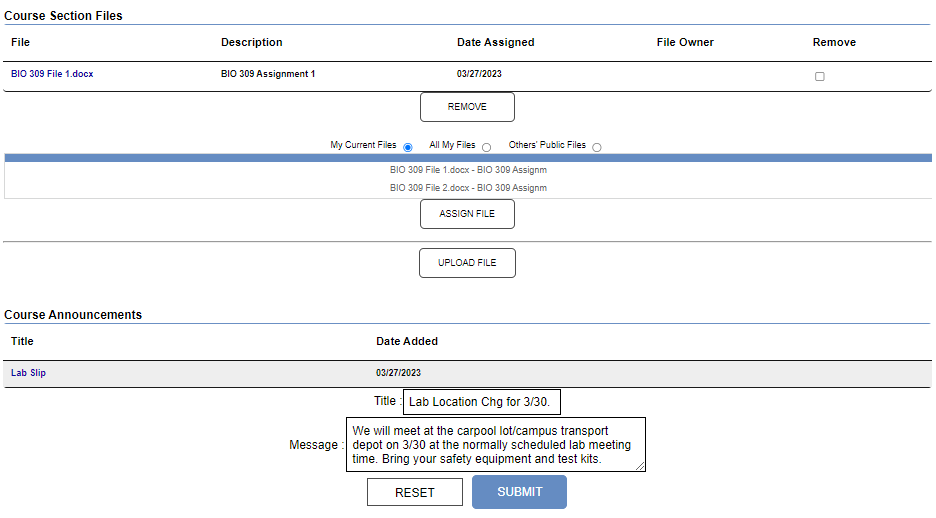Click the Description column header
This screenshot has width=936, height=518.
(x=251, y=42)
